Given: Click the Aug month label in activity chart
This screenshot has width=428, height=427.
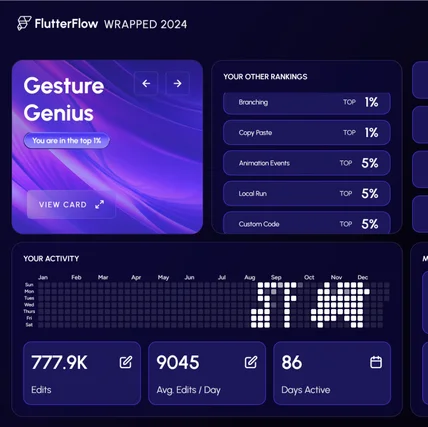Looking at the screenshot, I should click(250, 278).
